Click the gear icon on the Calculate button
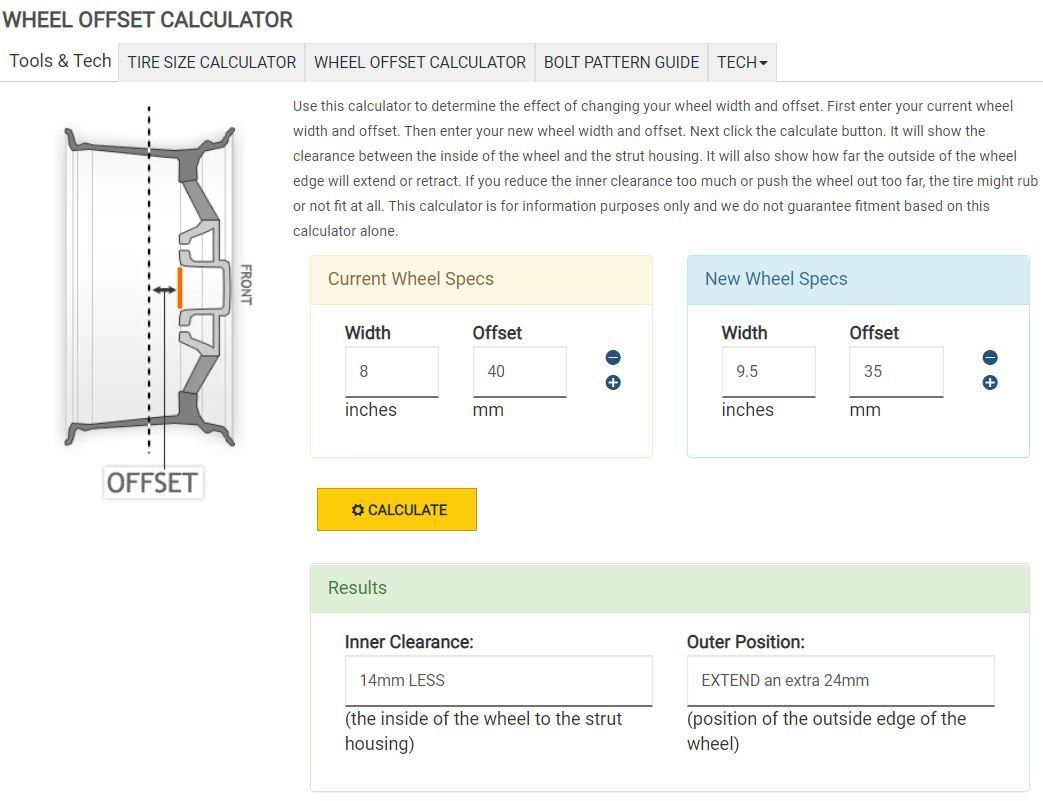The width and height of the screenshot is (1043, 801). [x=360, y=510]
